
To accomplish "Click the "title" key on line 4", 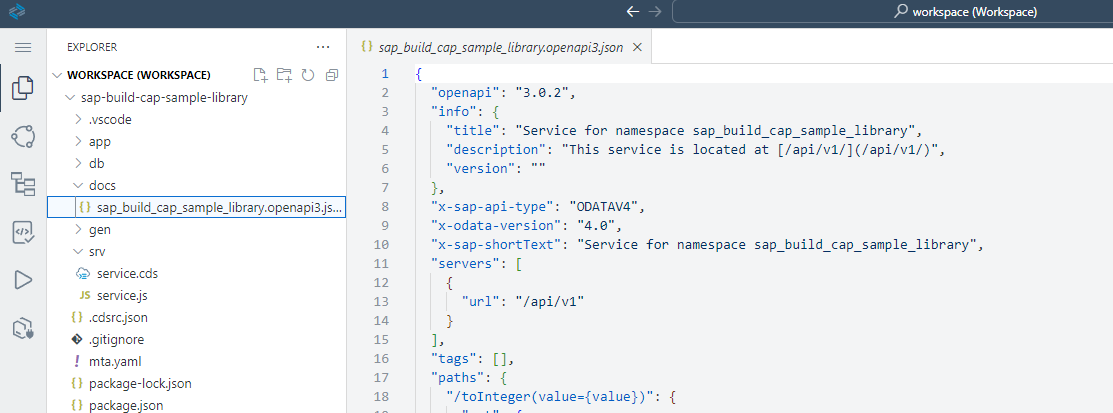I will (x=473, y=131).
